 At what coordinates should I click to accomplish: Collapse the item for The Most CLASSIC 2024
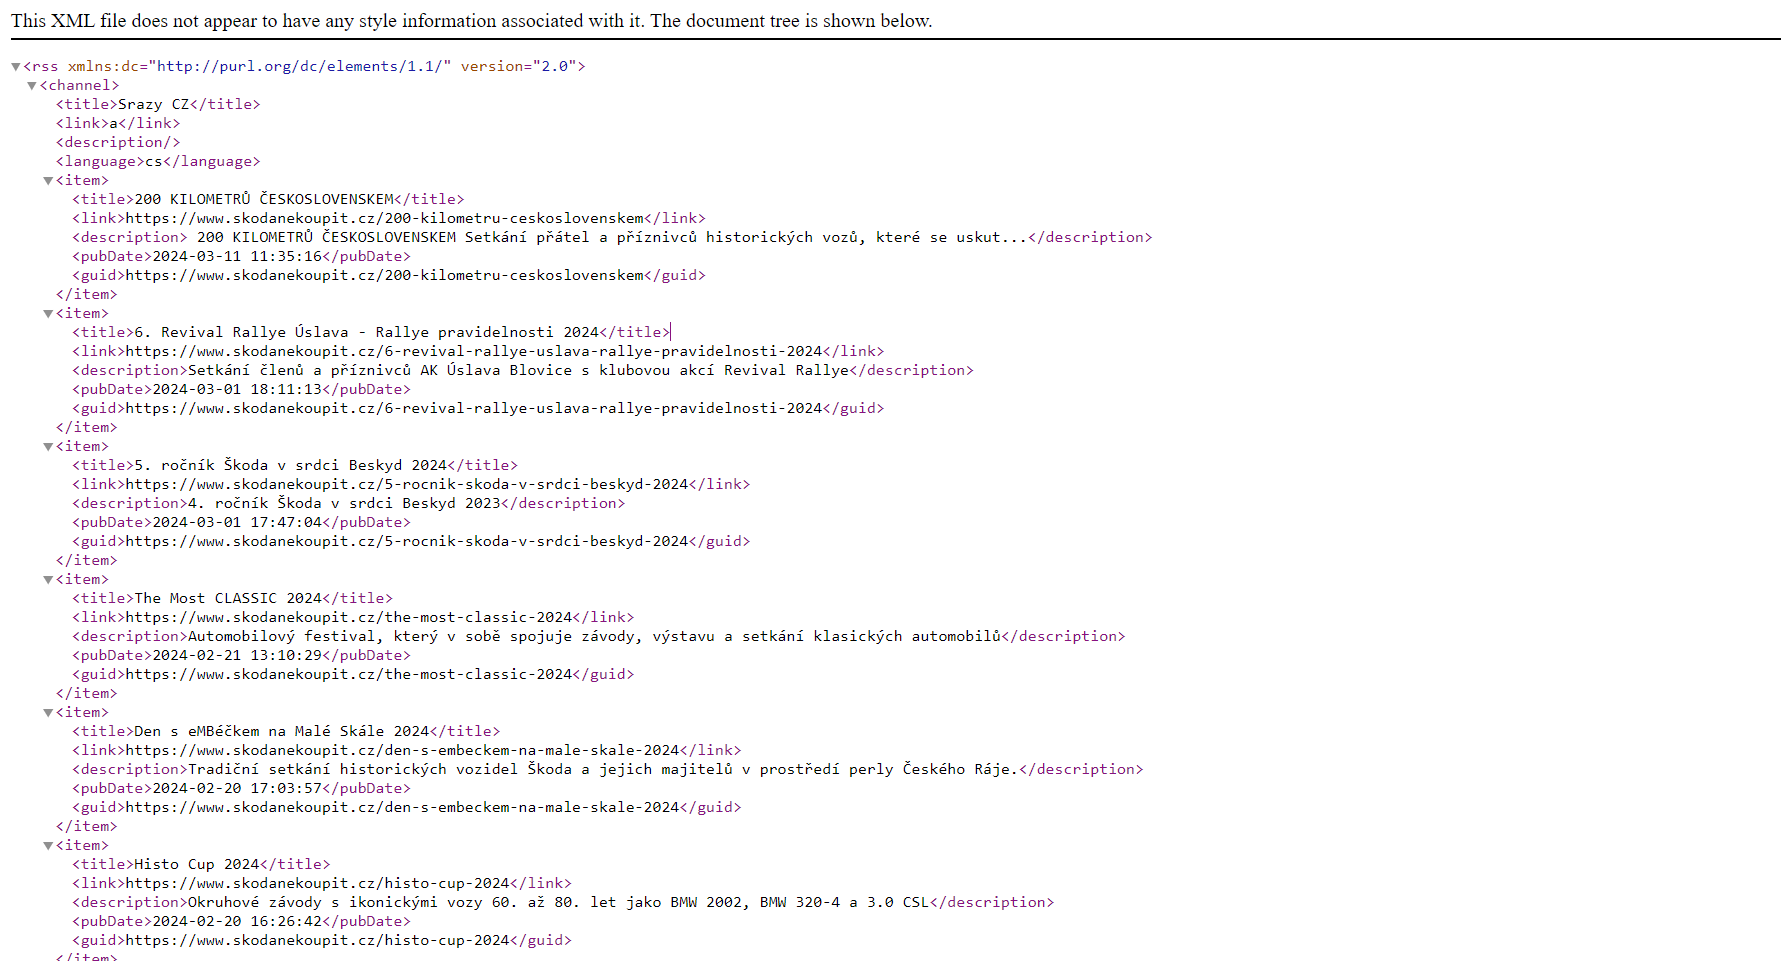[x=48, y=580]
